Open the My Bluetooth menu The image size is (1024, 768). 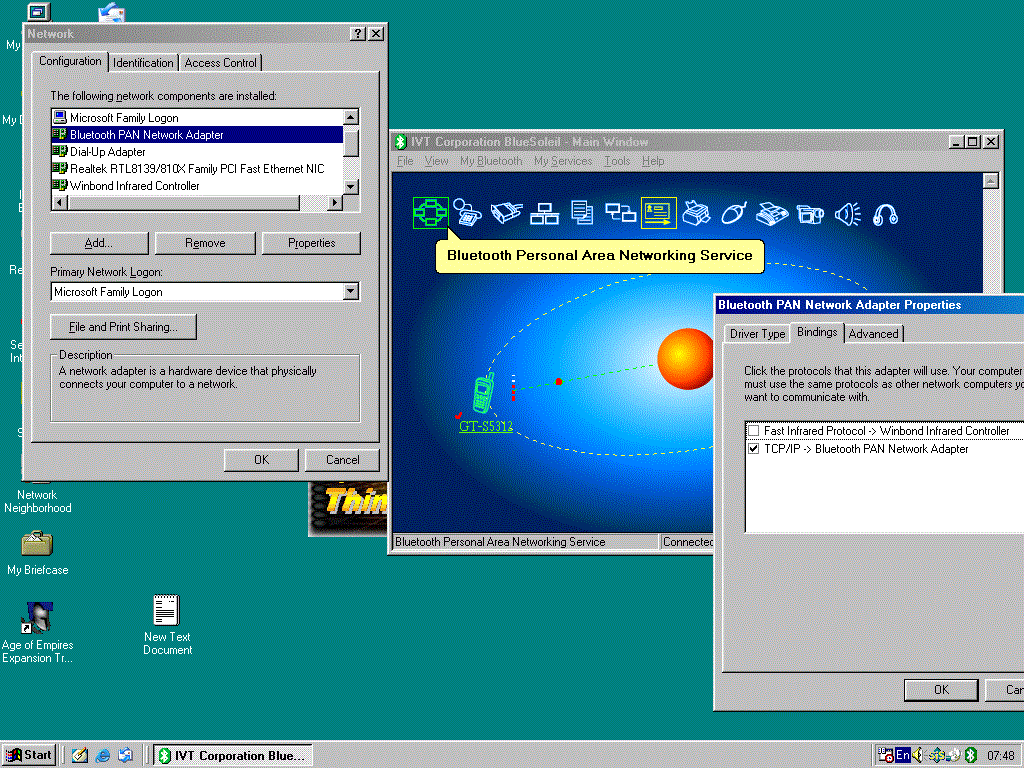[491, 161]
